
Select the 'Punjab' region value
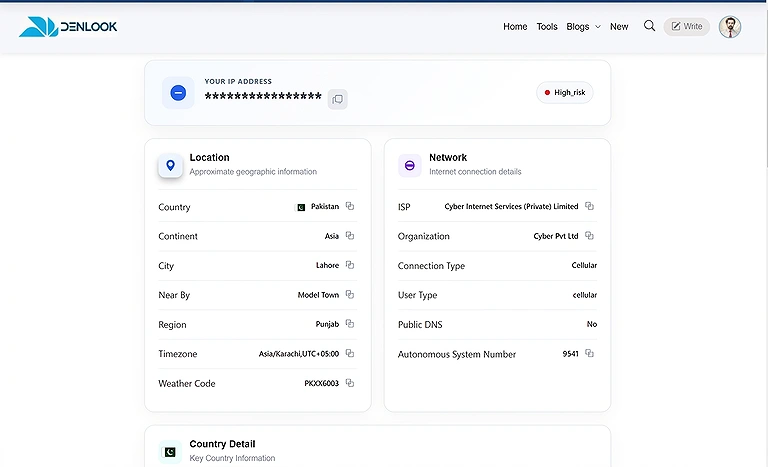(327, 324)
